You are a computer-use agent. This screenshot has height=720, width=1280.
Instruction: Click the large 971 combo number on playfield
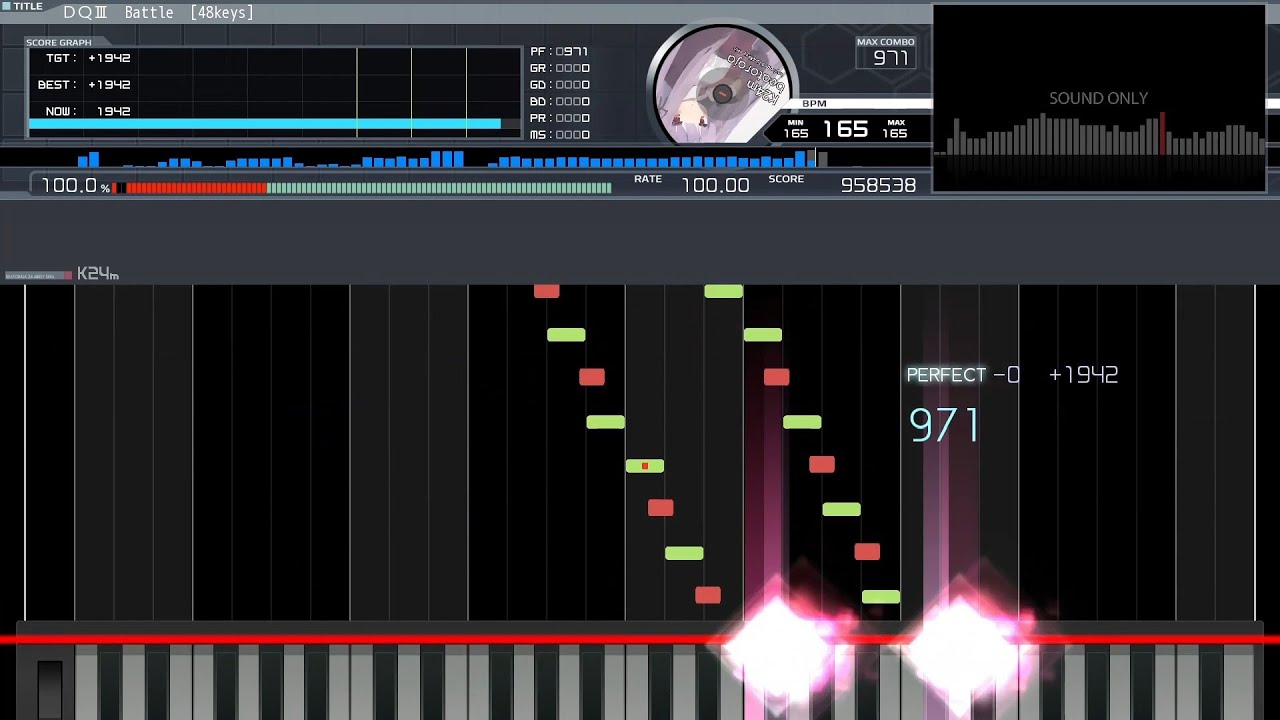click(944, 425)
